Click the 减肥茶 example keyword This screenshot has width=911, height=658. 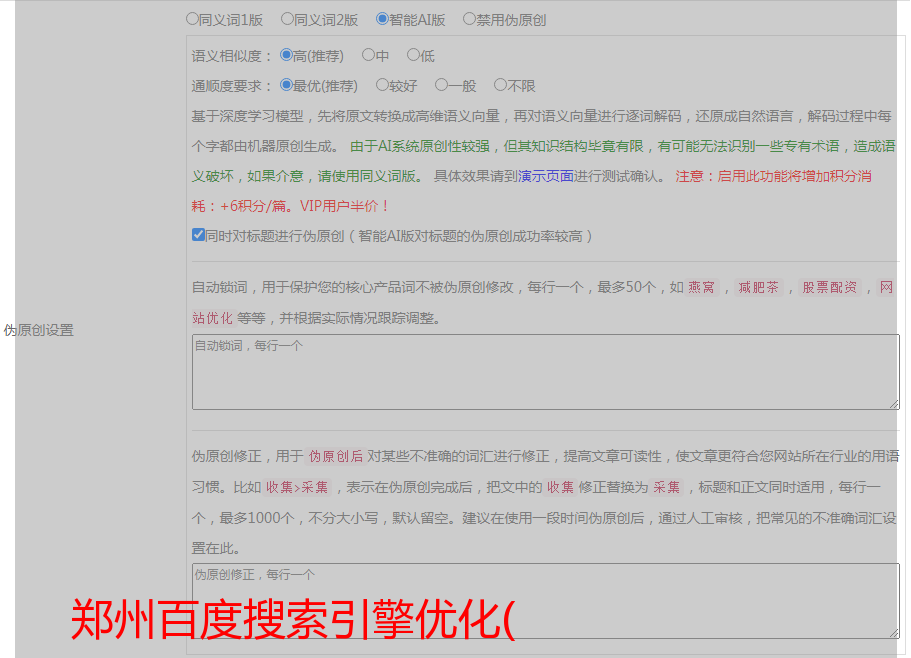759,287
